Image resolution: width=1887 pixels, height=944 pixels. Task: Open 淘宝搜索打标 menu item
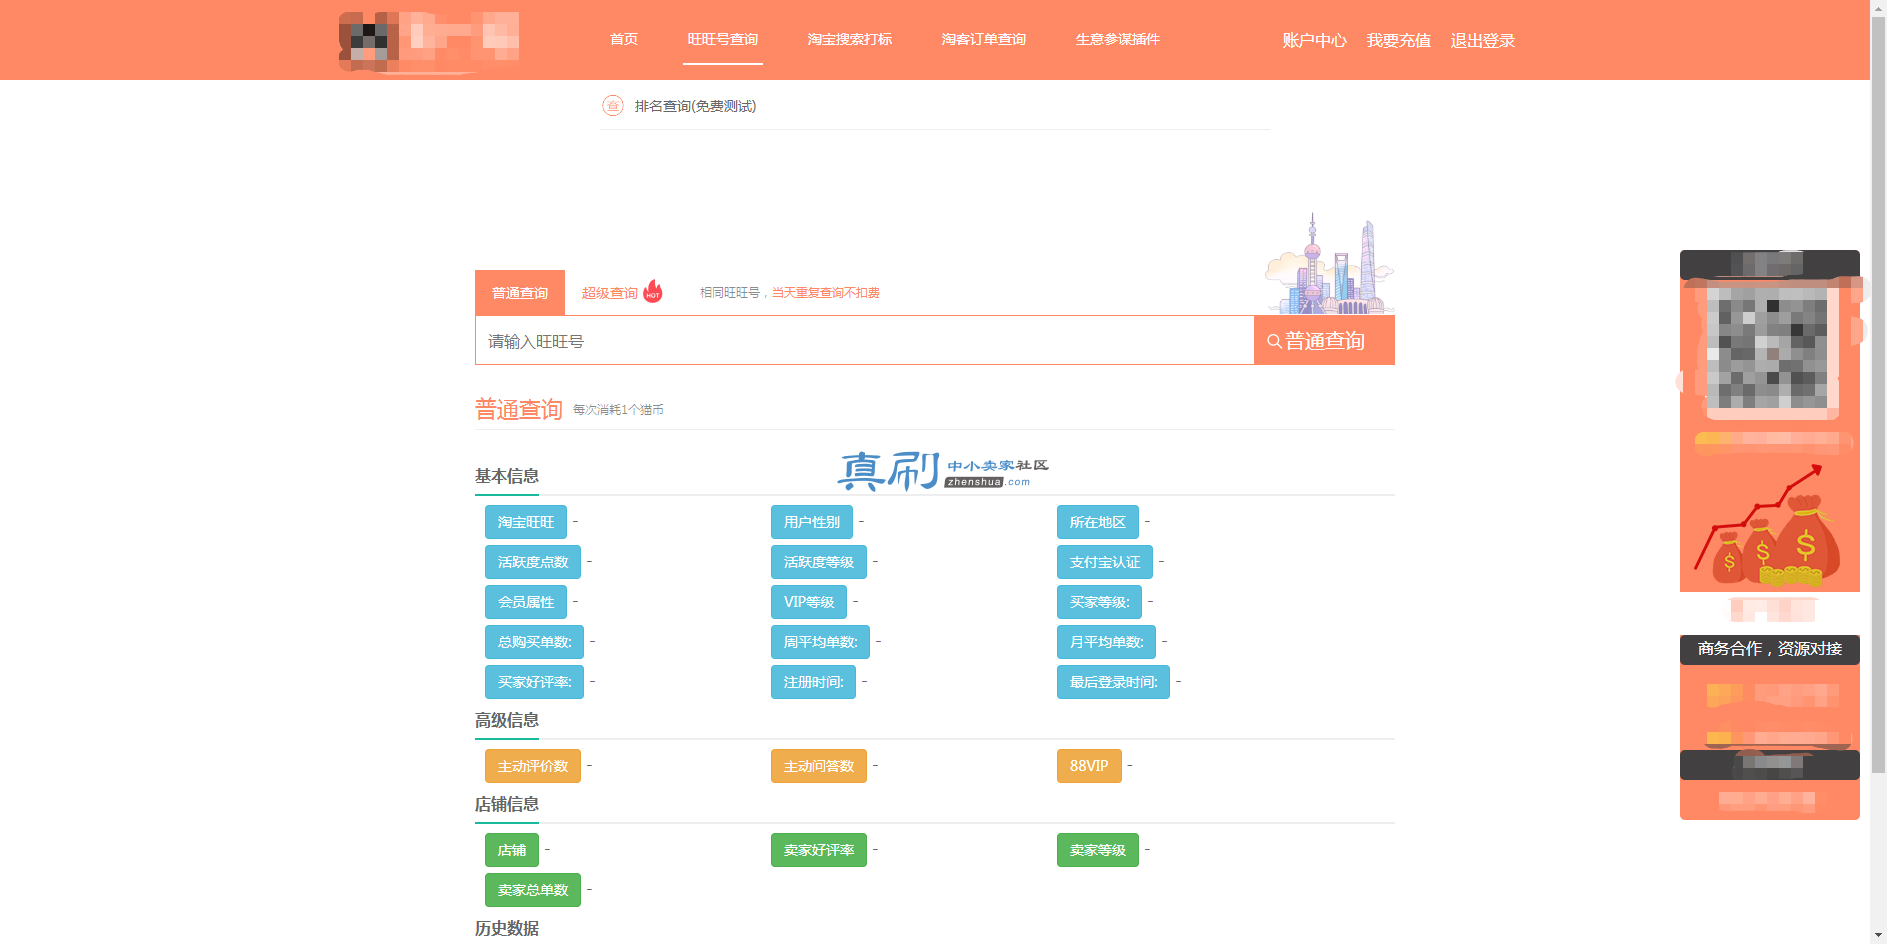coord(850,40)
